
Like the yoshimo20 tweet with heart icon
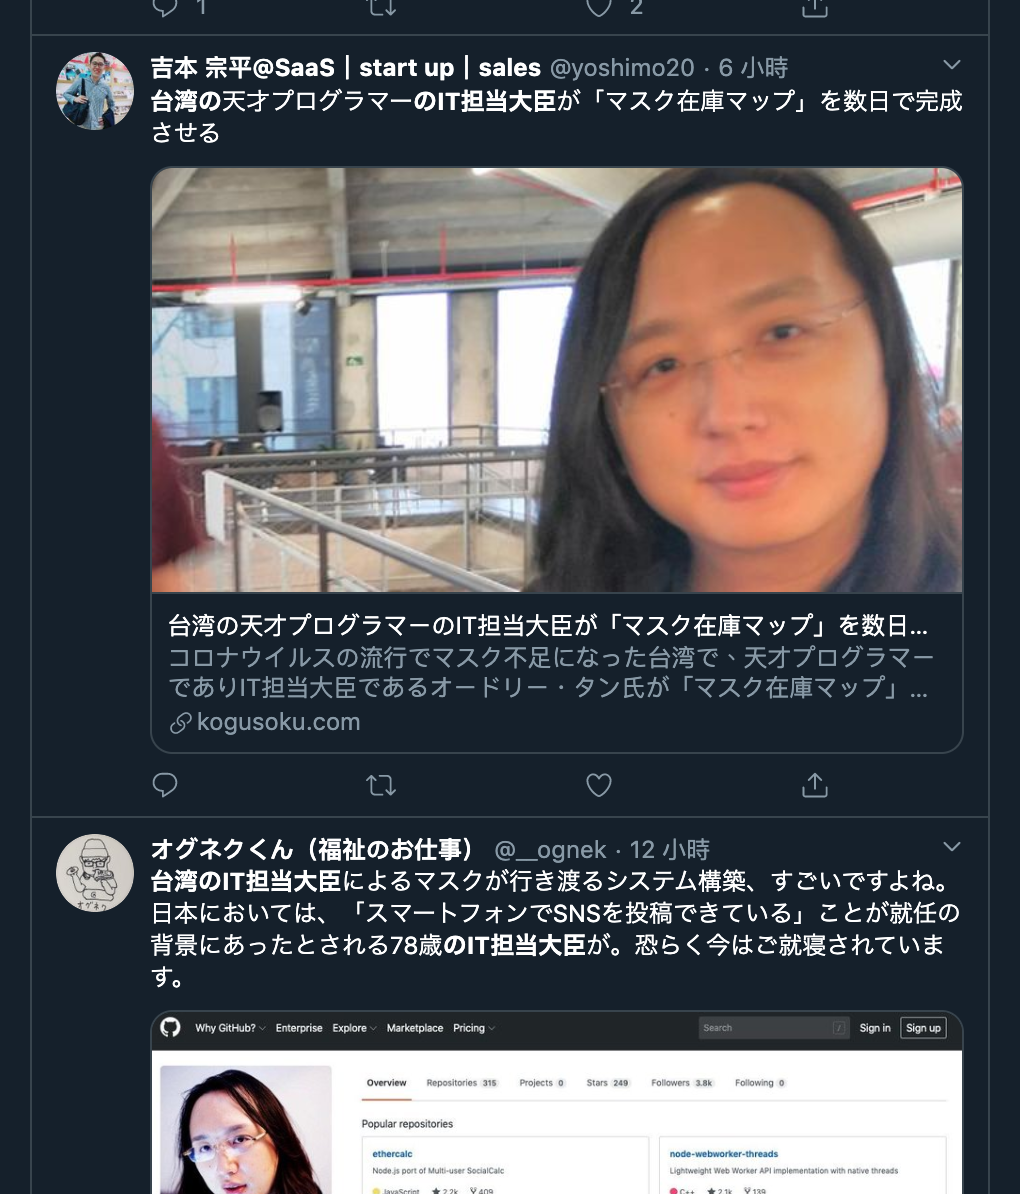pyautogui.click(x=599, y=784)
